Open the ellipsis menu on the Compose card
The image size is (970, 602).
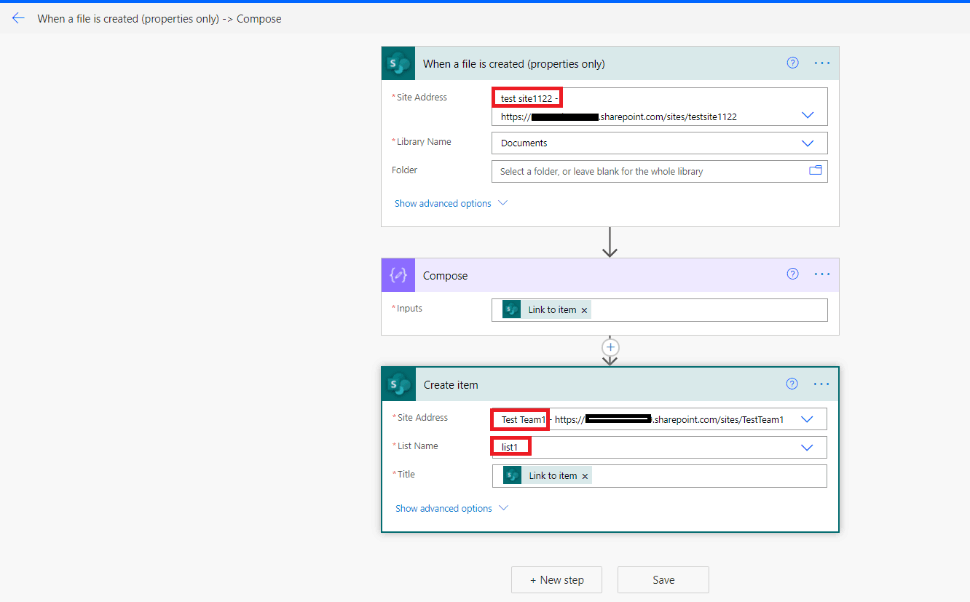(x=822, y=274)
